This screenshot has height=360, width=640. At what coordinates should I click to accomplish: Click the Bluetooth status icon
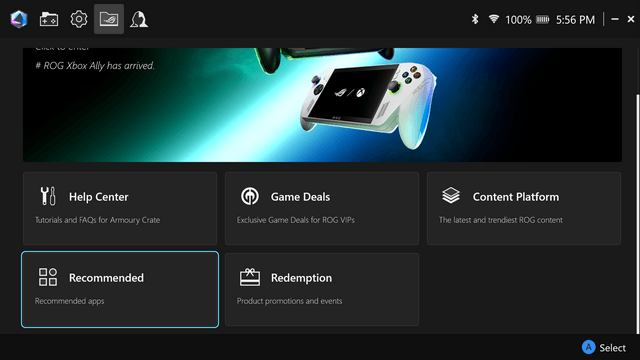[475, 19]
